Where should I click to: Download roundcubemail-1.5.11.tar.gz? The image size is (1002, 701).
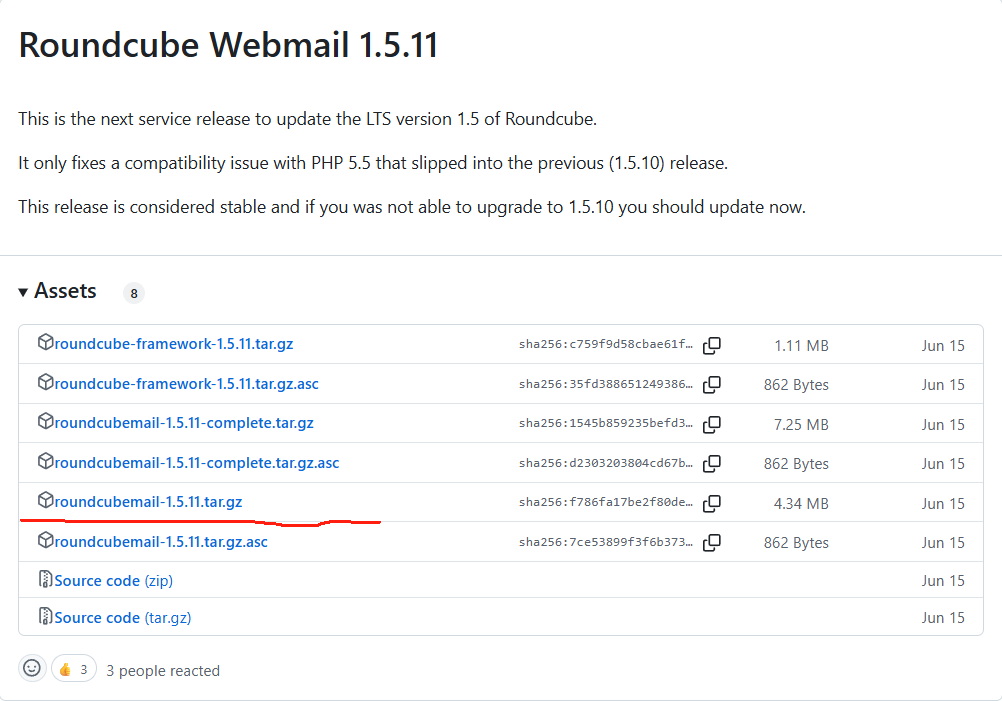[x=148, y=502]
